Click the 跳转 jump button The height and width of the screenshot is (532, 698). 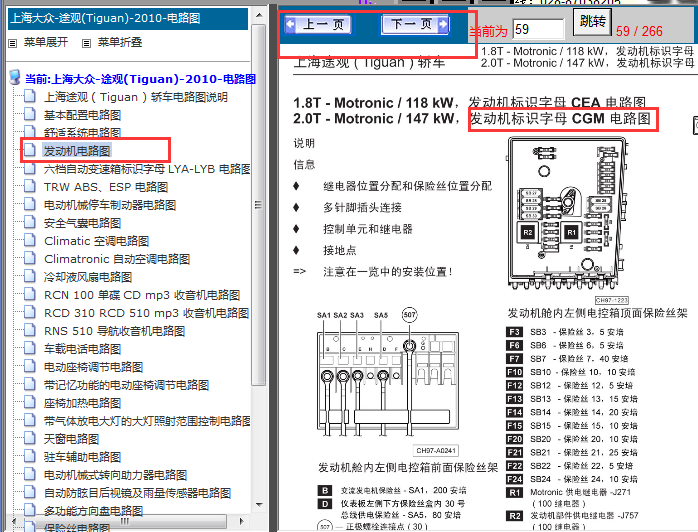(x=592, y=21)
